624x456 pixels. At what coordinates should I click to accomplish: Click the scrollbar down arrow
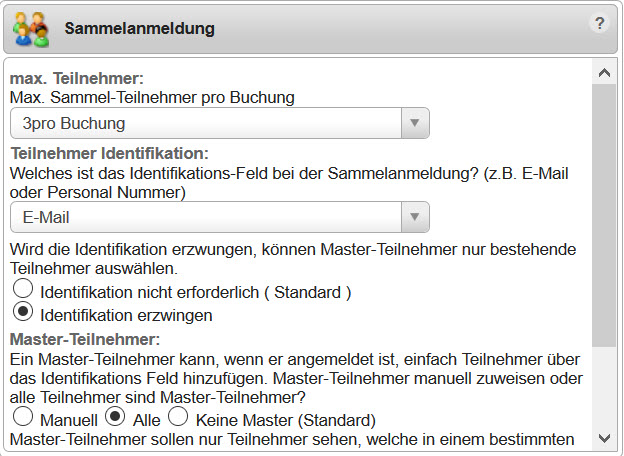604,438
